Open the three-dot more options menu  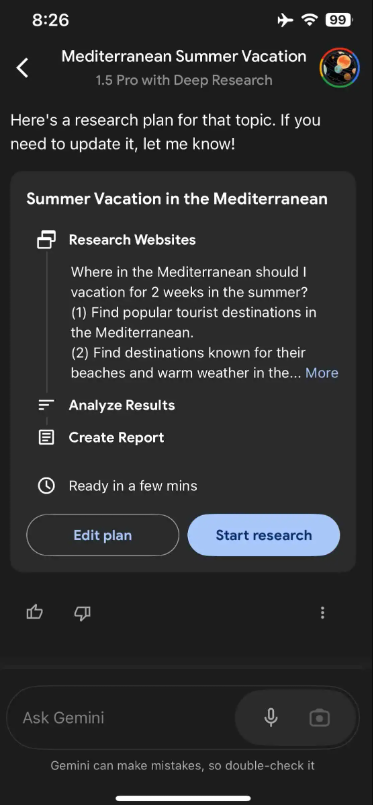[x=322, y=612]
